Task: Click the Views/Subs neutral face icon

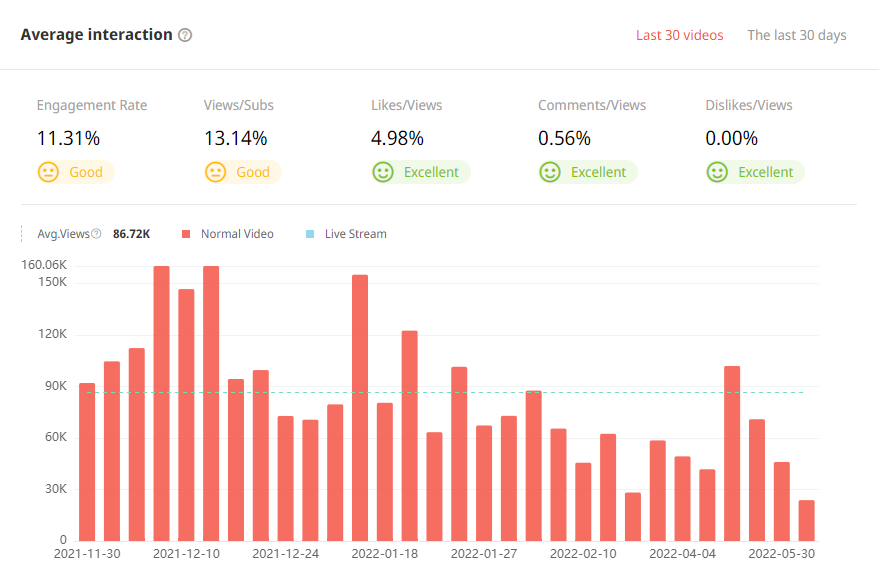Action: tap(215, 172)
